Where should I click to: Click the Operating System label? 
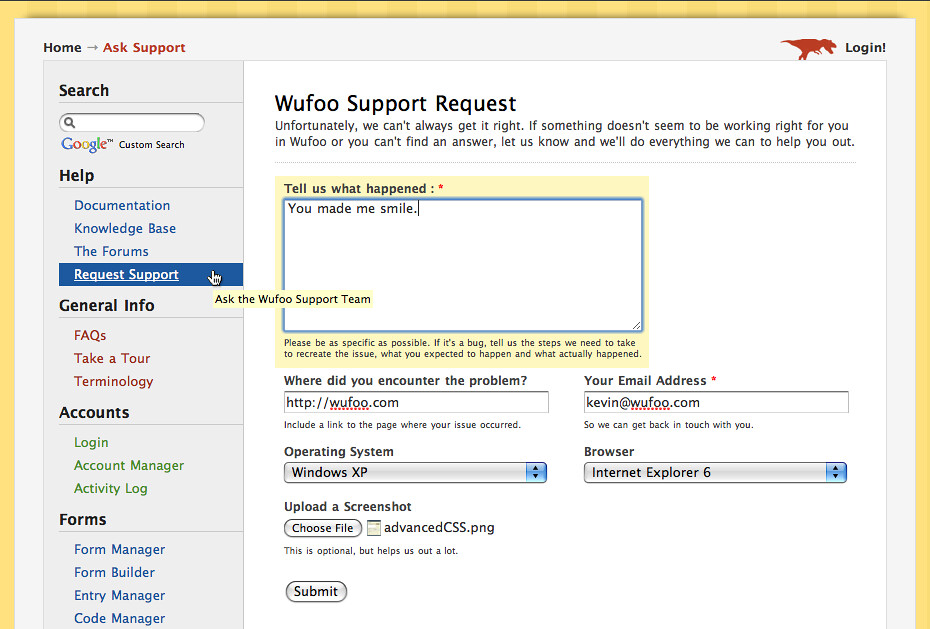[x=339, y=452]
